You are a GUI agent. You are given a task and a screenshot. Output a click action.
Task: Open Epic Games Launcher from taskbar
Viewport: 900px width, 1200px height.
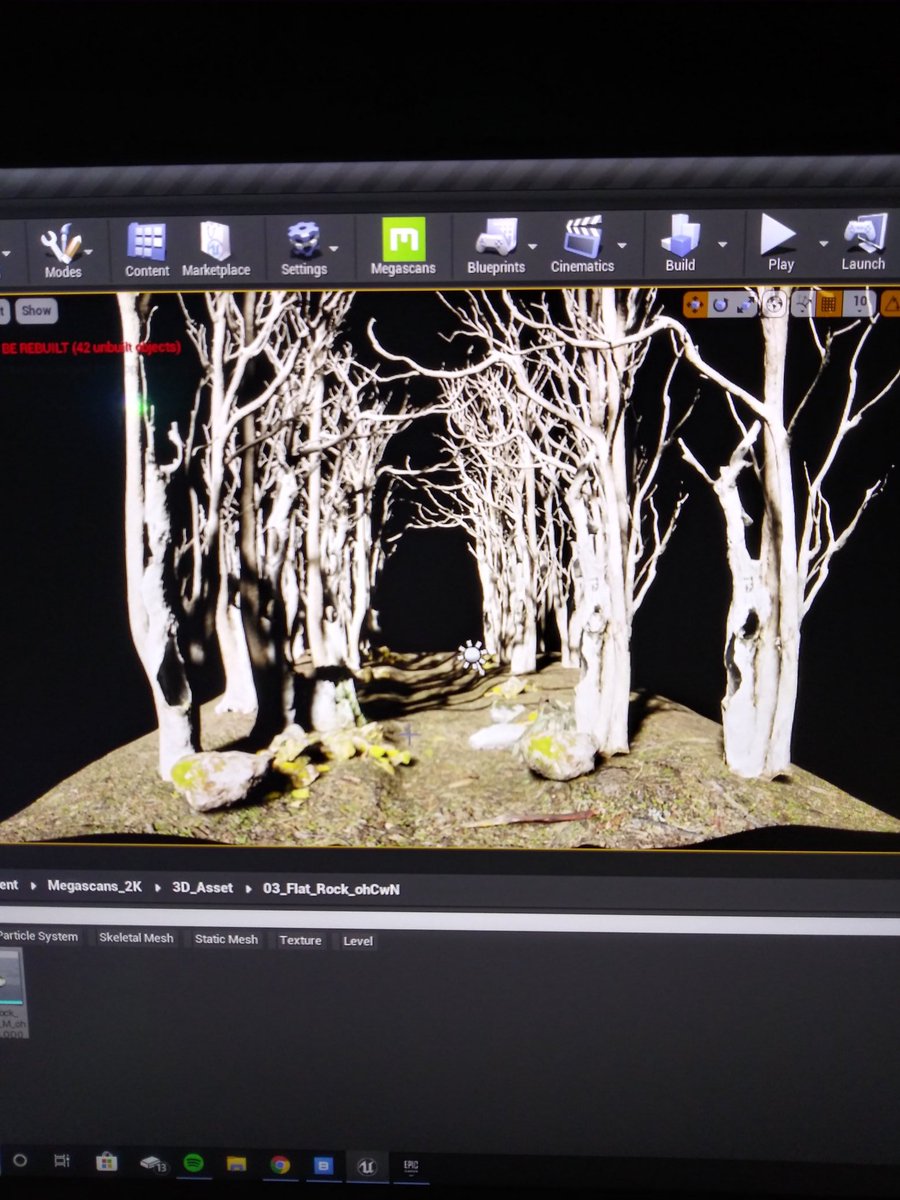coord(410,1165)
